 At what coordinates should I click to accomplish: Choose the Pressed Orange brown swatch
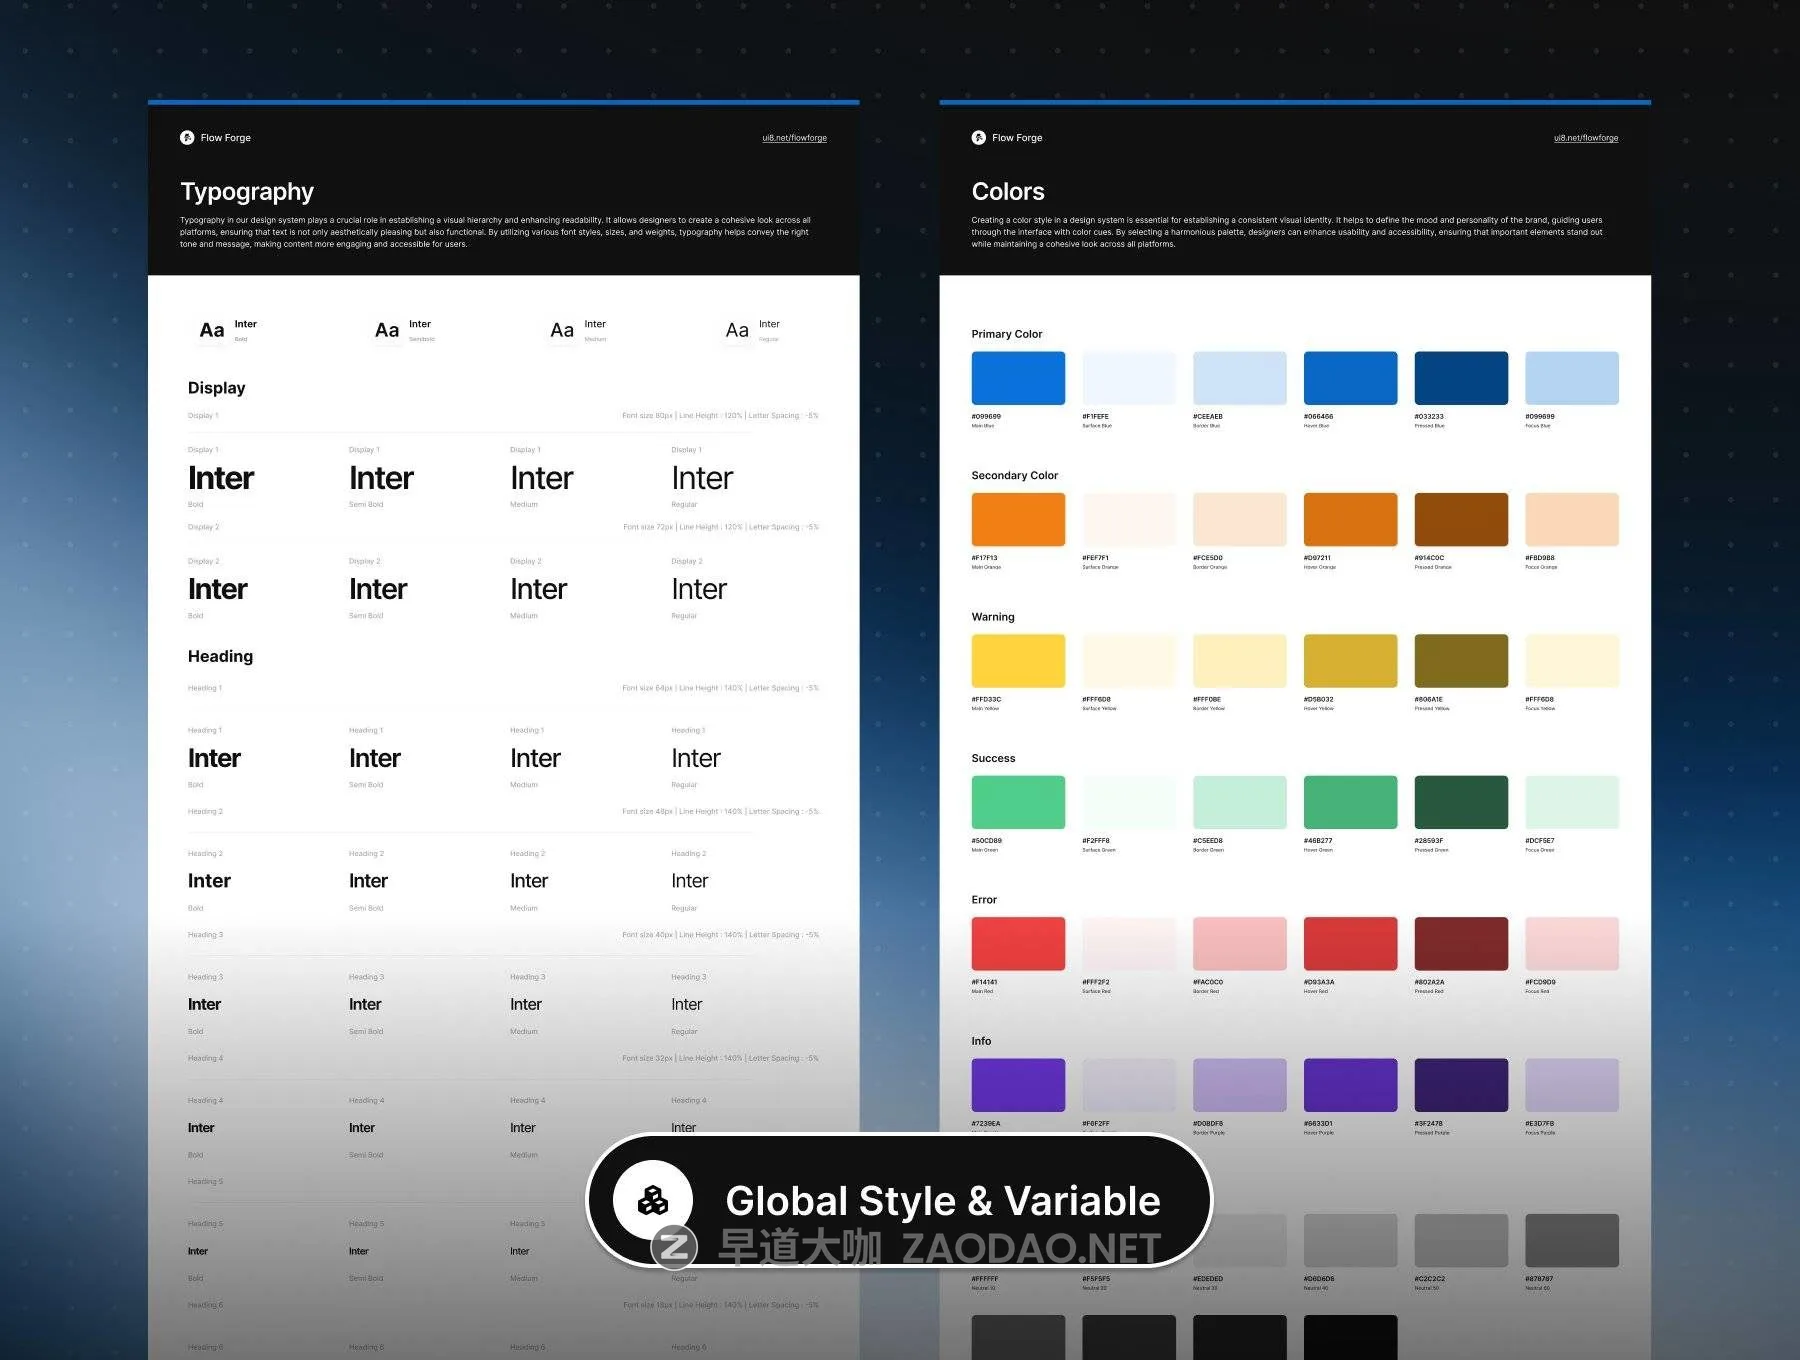1460,519
